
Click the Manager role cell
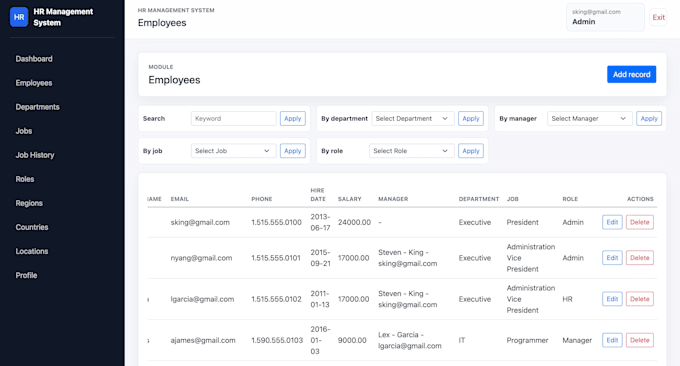577,340
